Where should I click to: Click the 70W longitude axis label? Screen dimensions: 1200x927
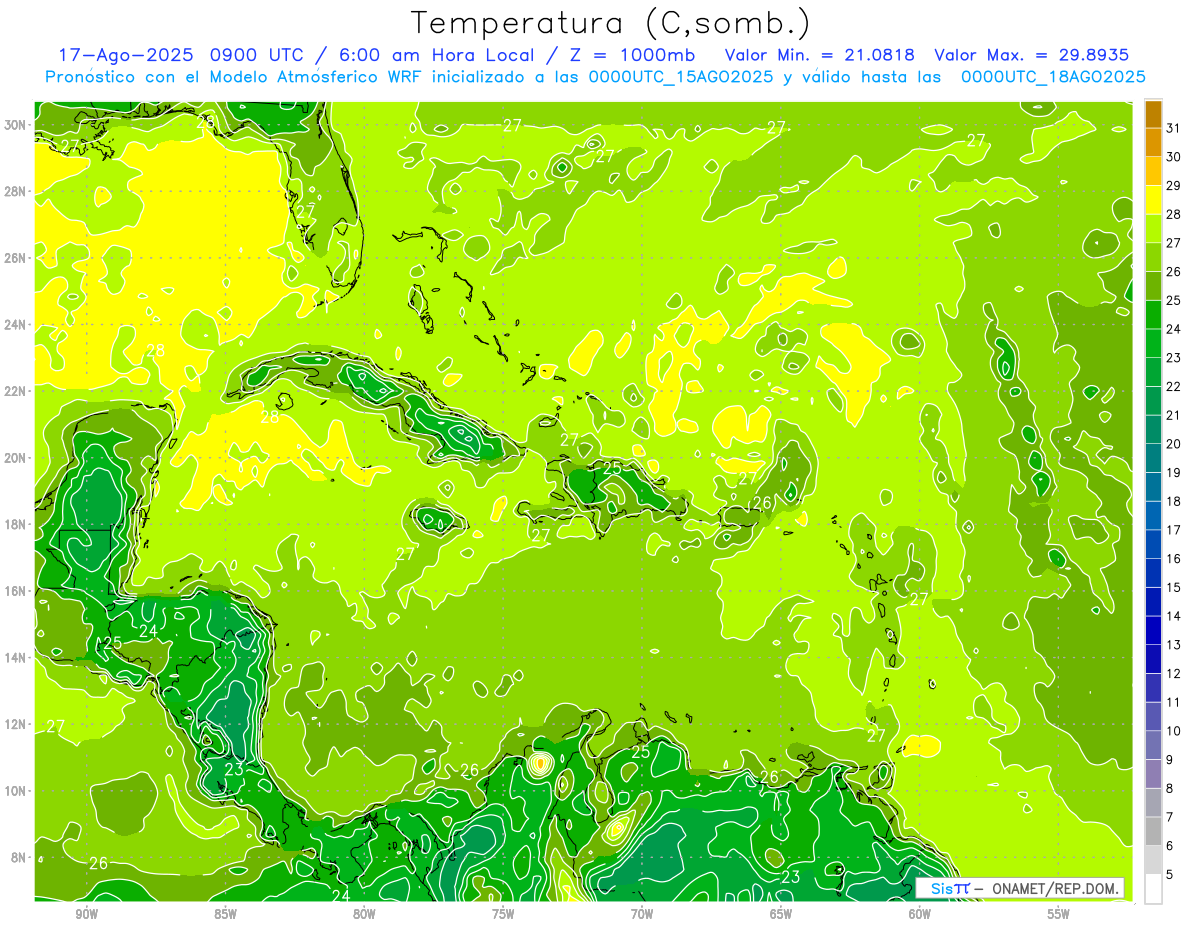click(642, 915)
